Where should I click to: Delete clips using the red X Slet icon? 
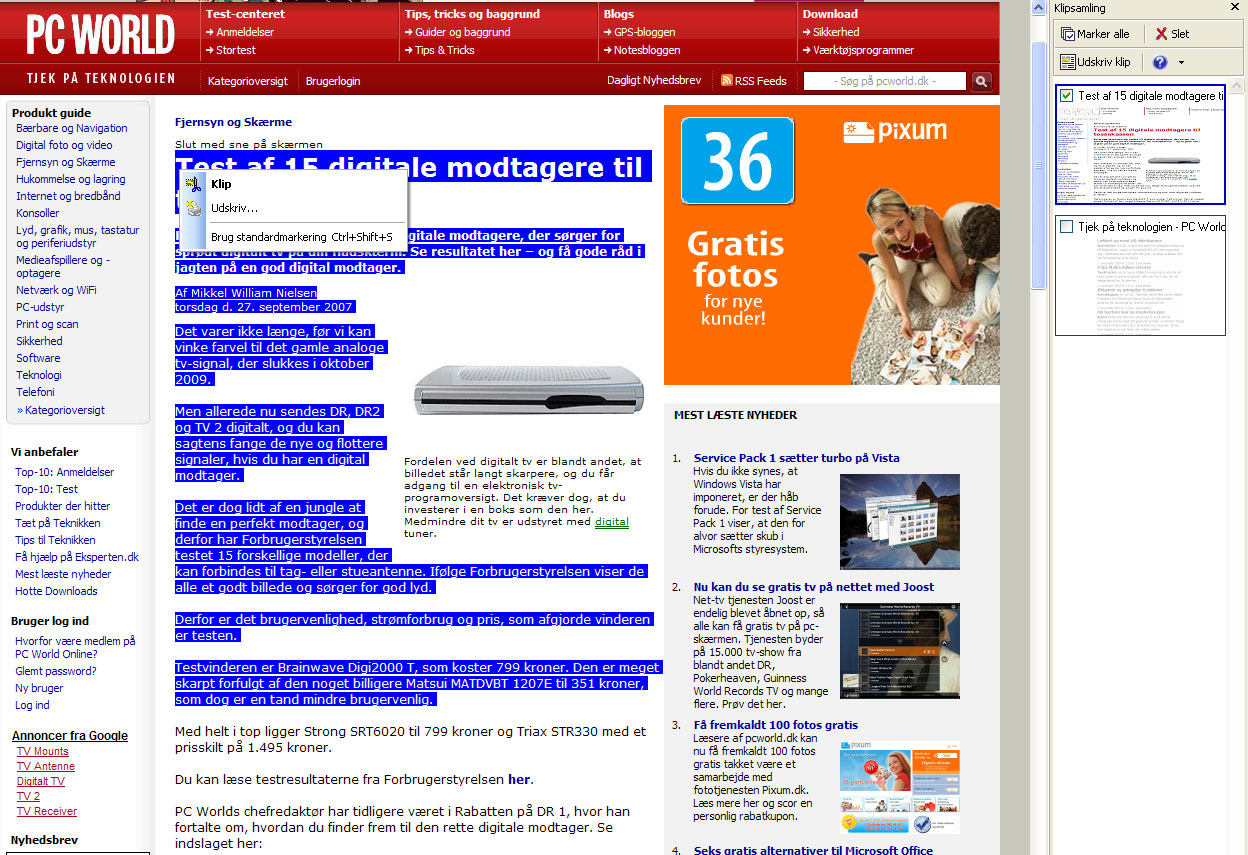pos(1162,33)
